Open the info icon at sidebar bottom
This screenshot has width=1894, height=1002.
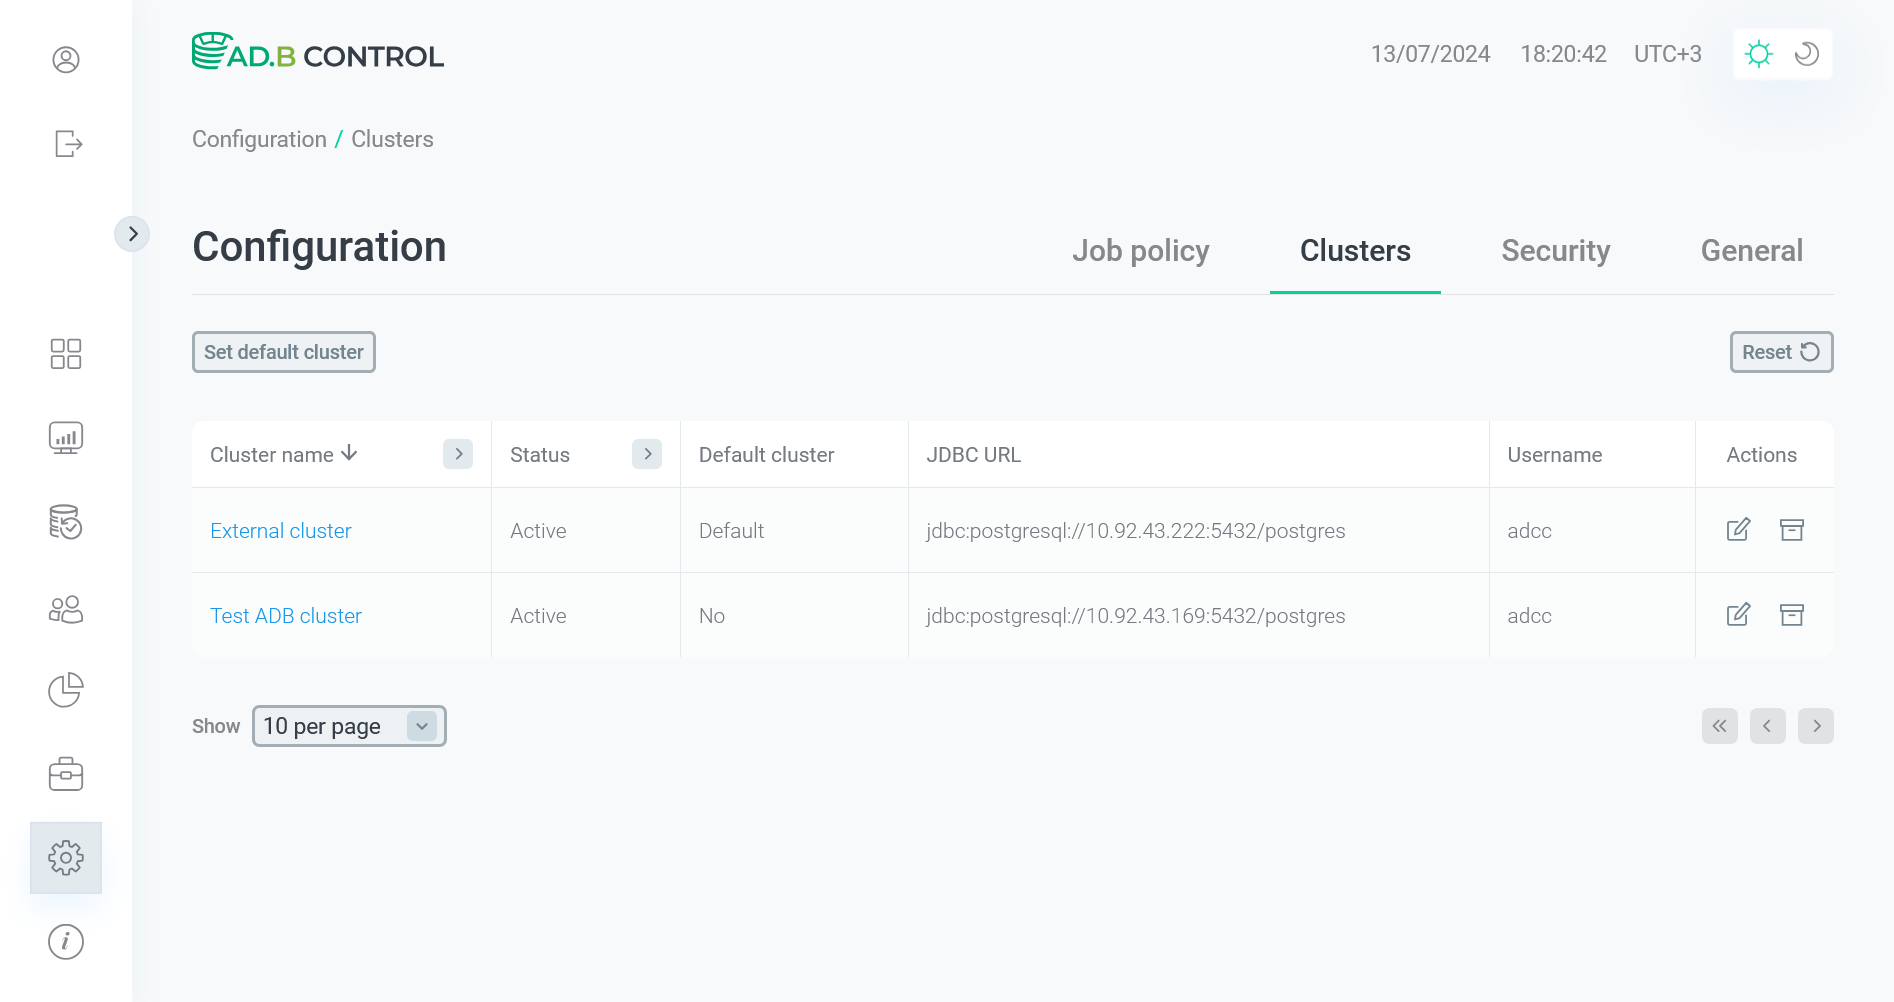point(66,941)
